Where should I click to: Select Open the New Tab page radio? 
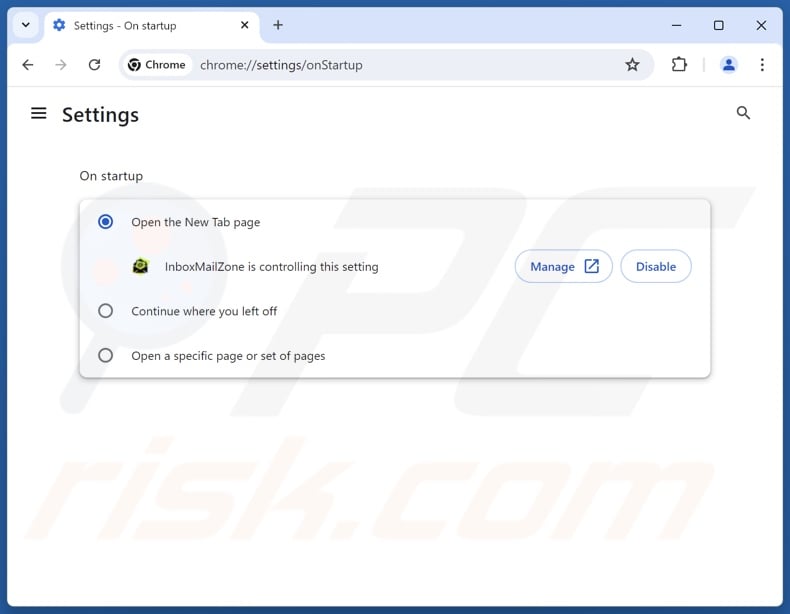point(105,222)
